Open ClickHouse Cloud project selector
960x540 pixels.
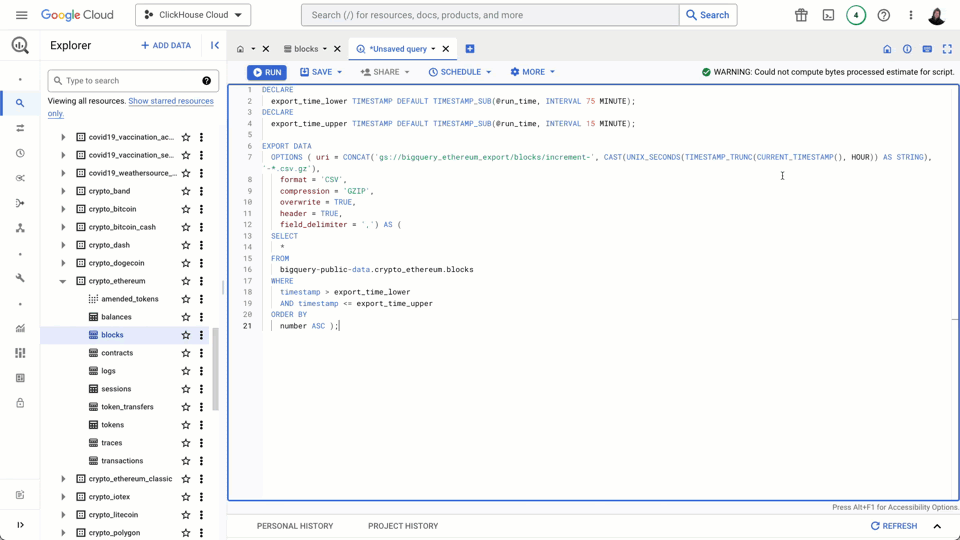(193, 15)
